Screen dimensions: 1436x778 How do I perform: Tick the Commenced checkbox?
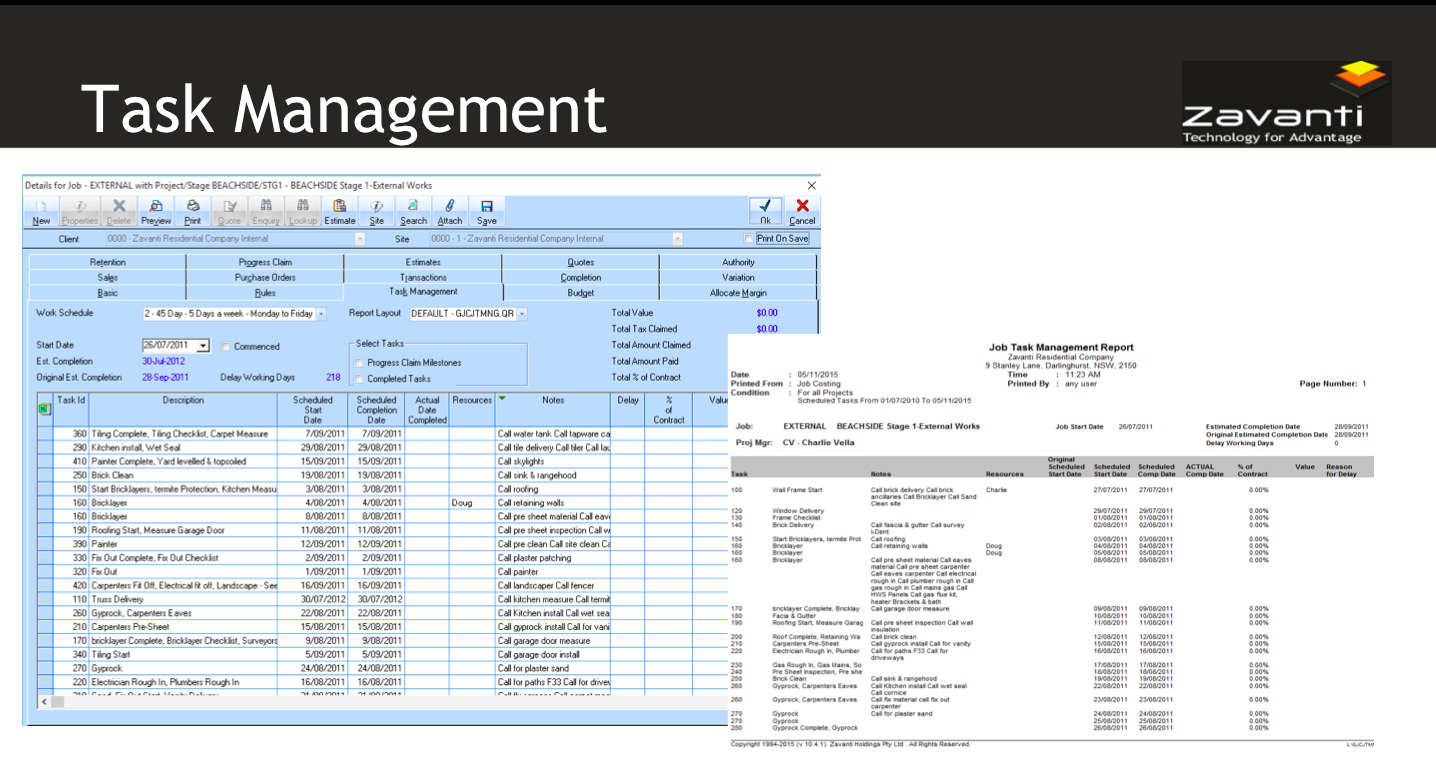(x=226, y=347)
